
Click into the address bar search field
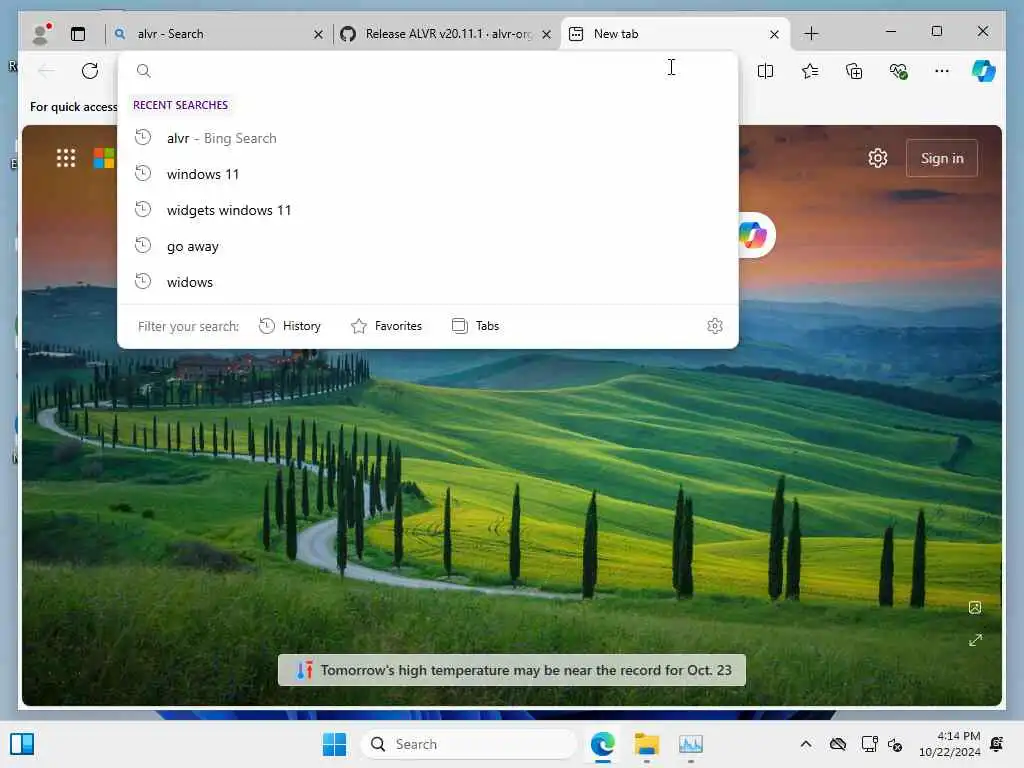pos(428,71)
